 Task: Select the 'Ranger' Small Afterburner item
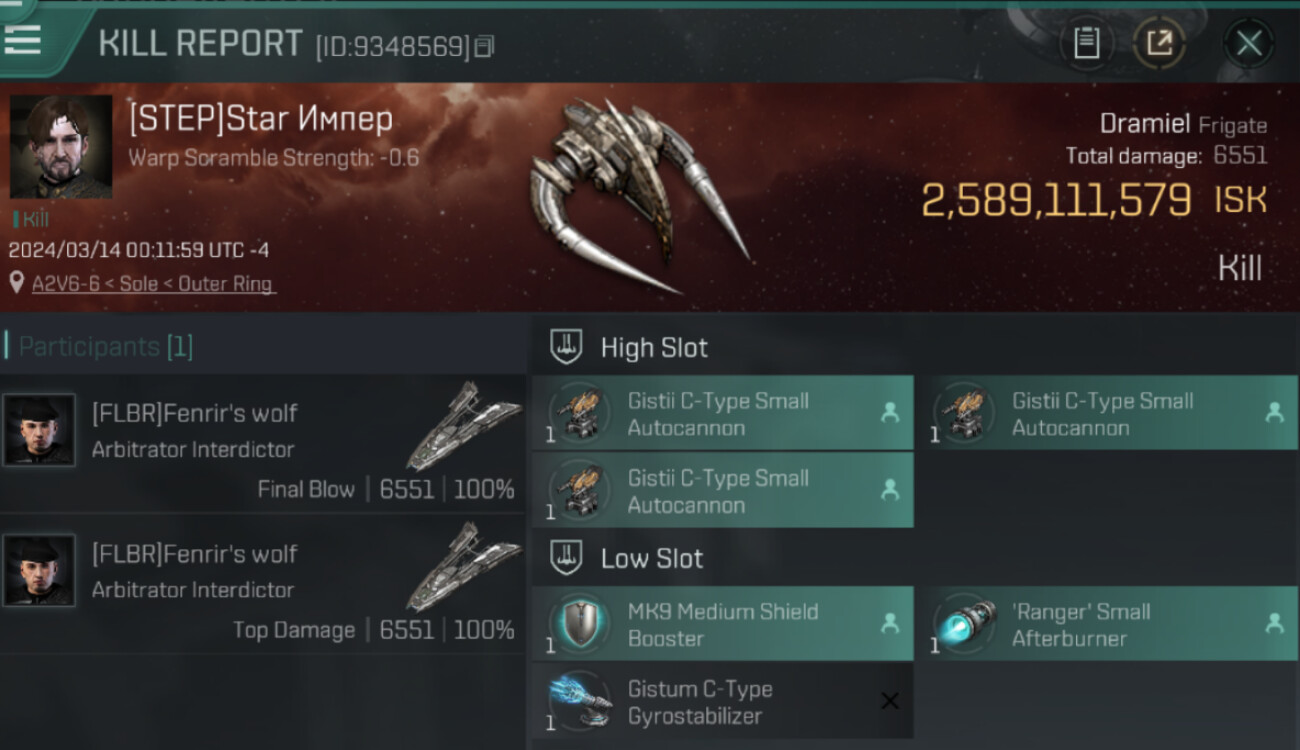[x=1107, y=624]
